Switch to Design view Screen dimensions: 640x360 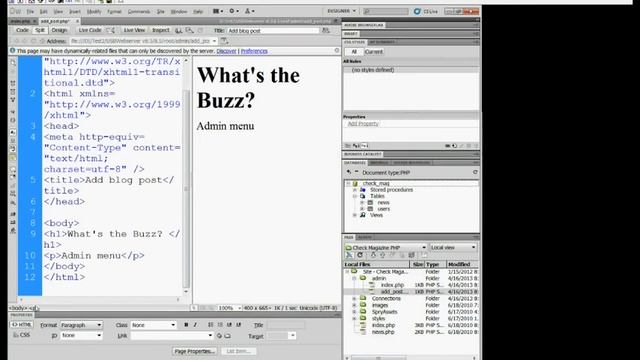tap(59, 30)
